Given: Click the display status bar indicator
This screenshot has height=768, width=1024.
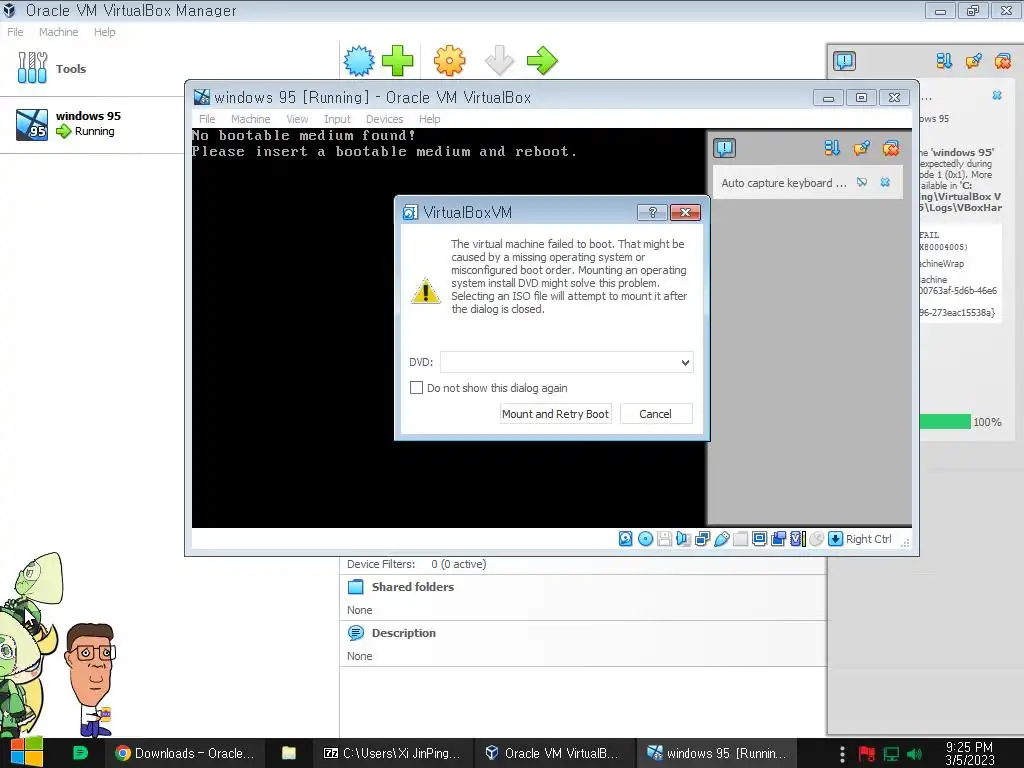Looking at the screenshot, I should [x=760, y=539].
